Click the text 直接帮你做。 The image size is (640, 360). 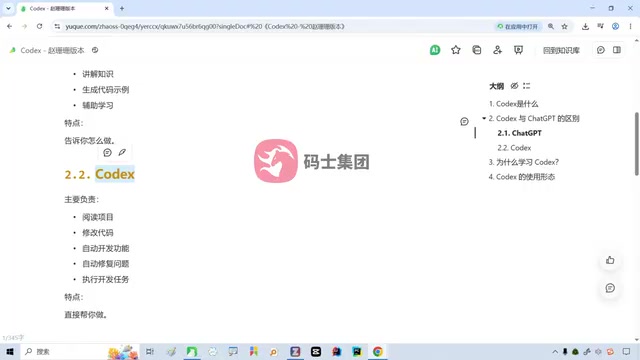86,315
